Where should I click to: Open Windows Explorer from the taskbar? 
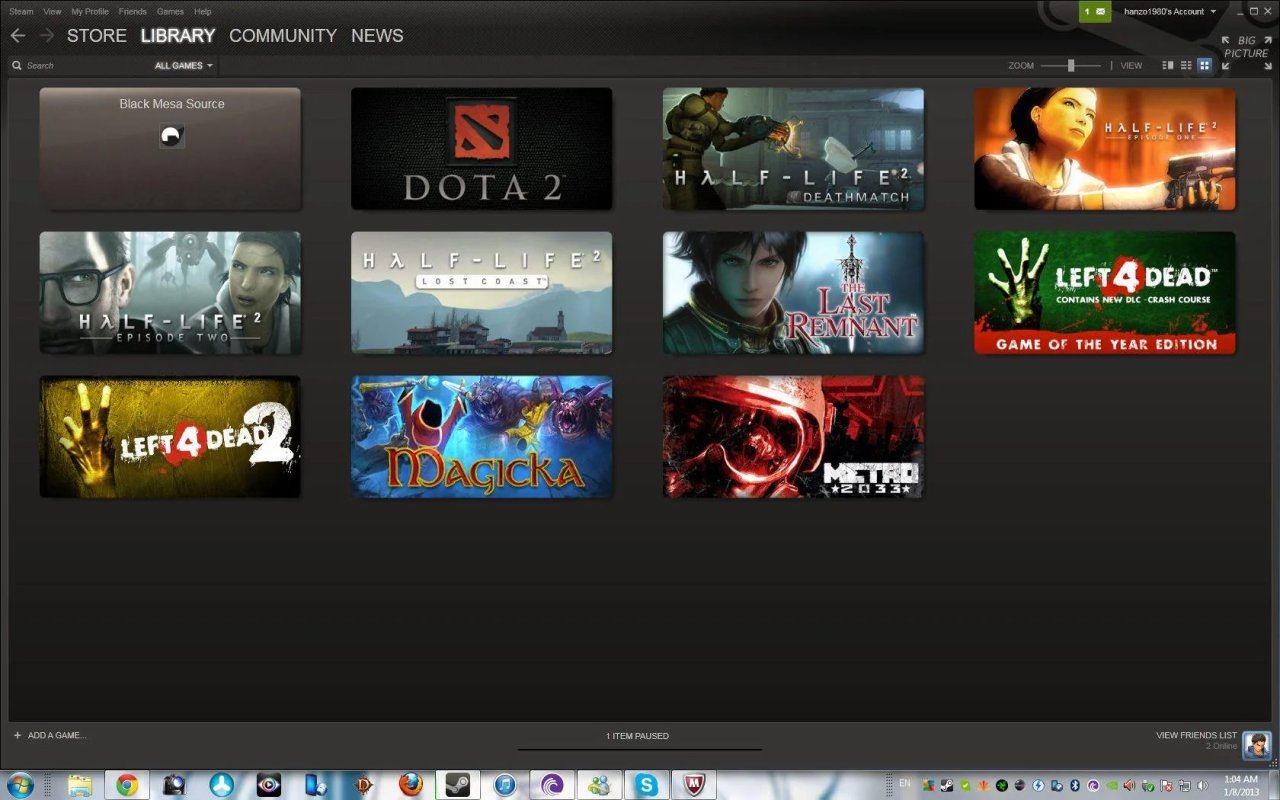(x=80, y=785)
